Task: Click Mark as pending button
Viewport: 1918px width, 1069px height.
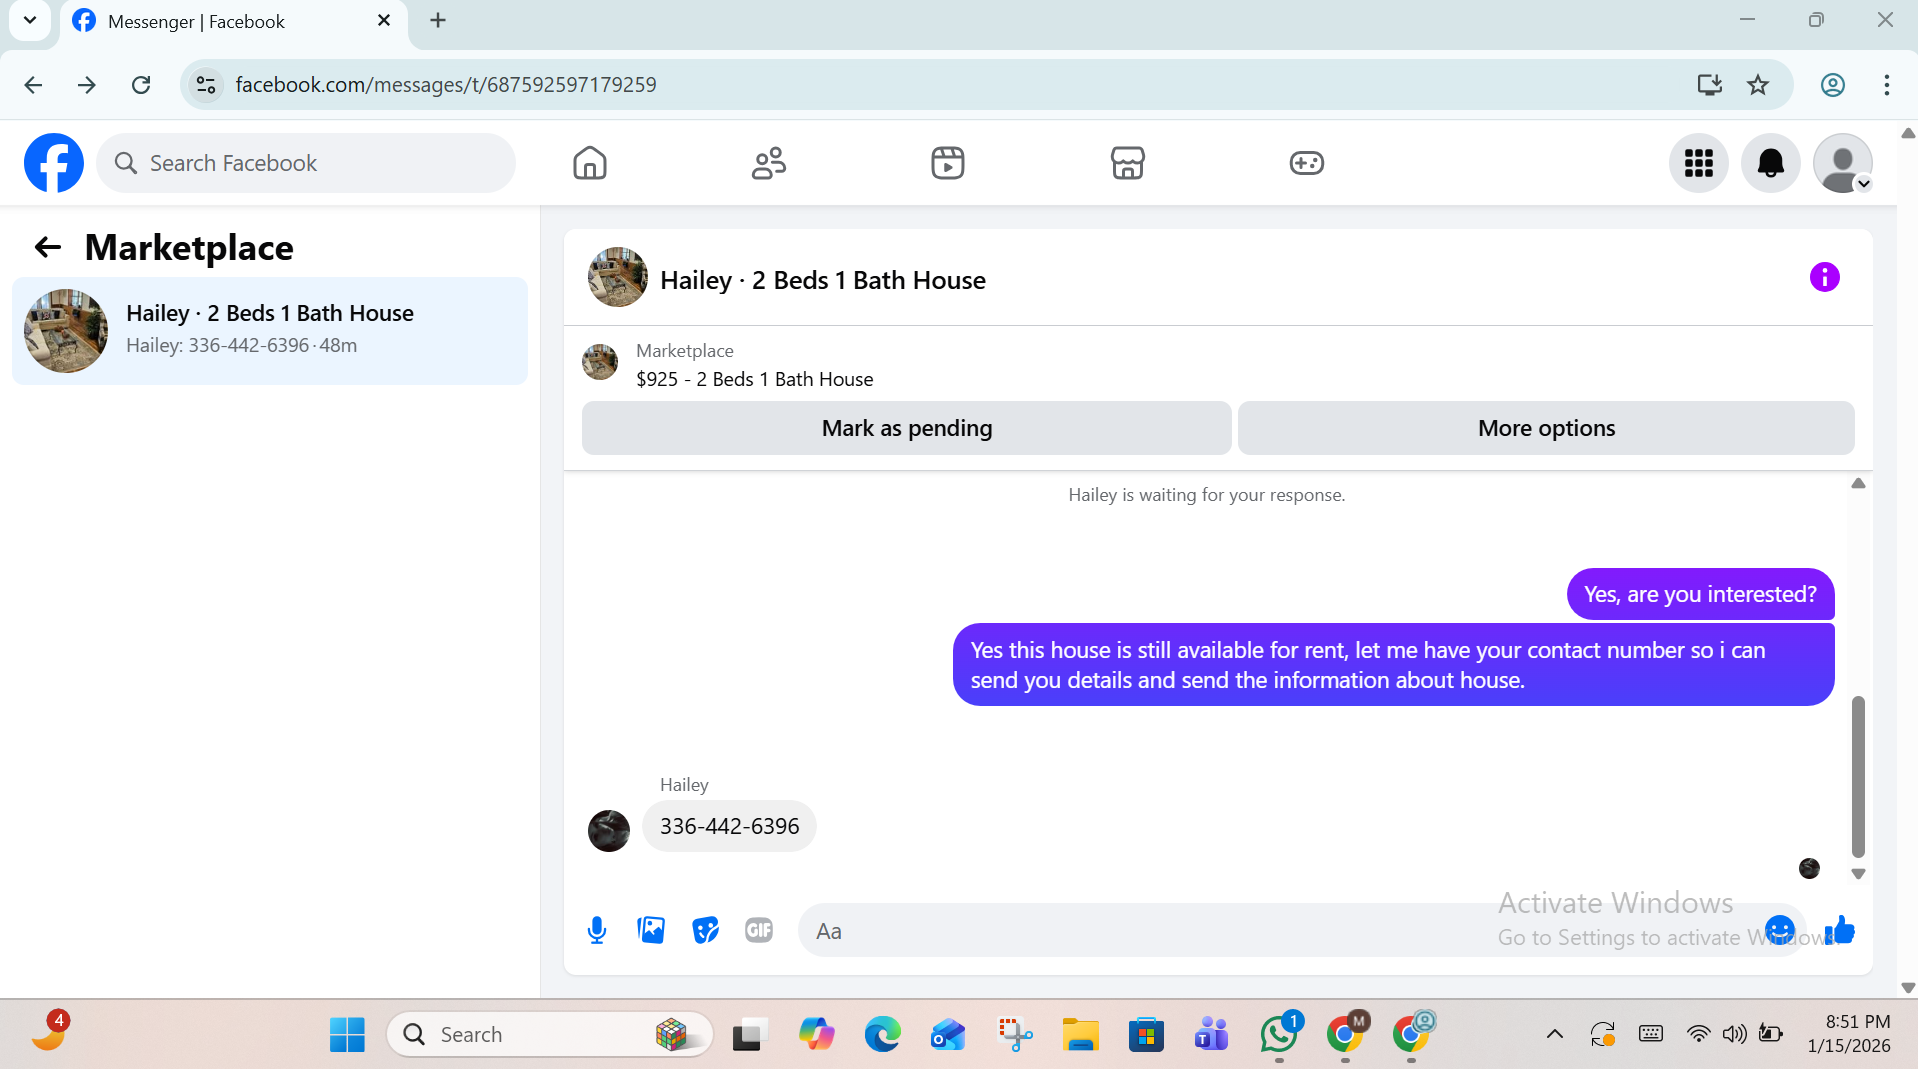Action: coord(906,428)
